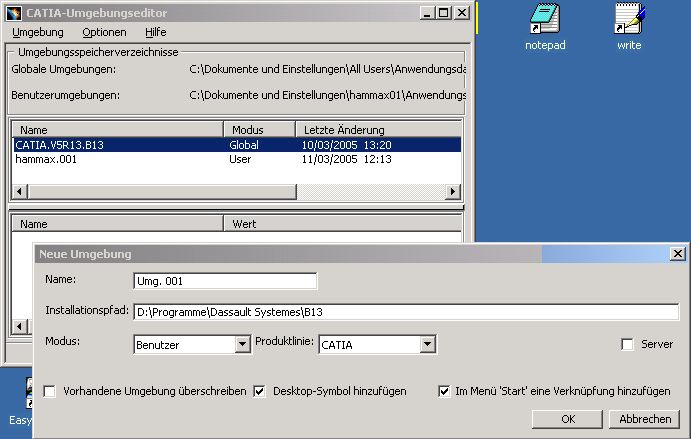The image size is (691, 439).
Task: Click the Global mode cell of CATIA.V5R13.B13
Action: (244, 145)
